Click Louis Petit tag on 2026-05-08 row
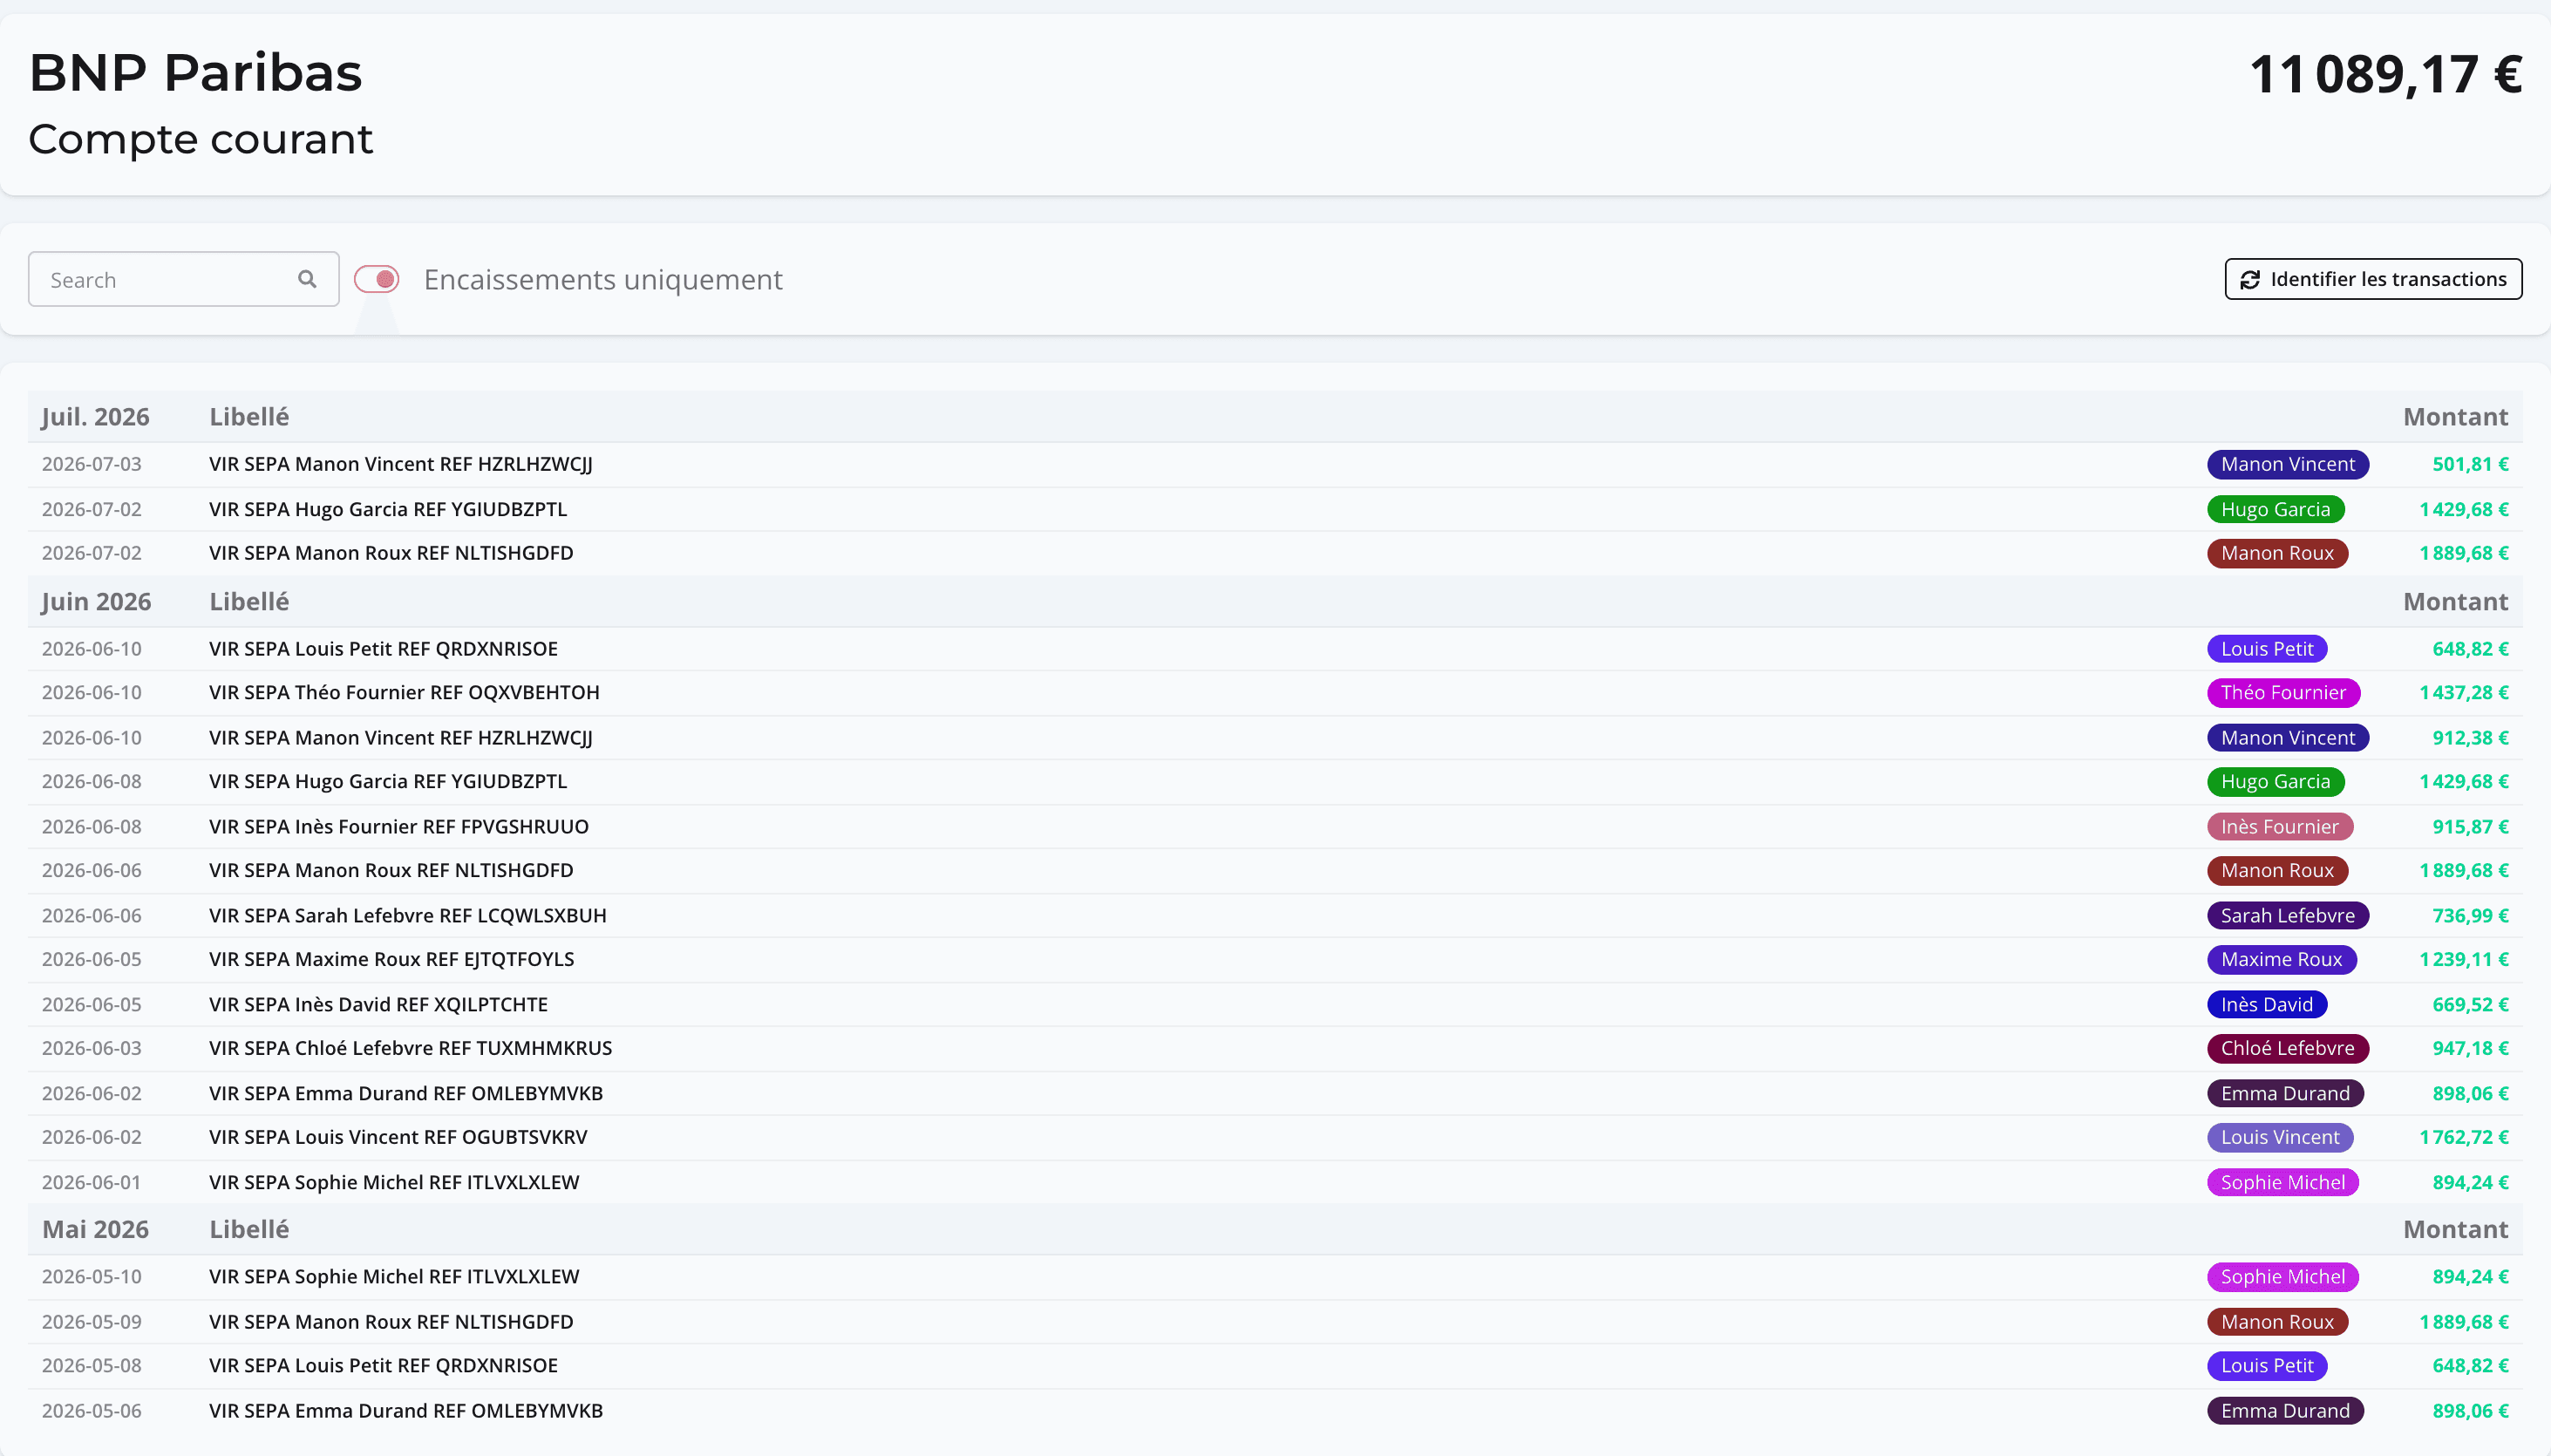The image size is (2551, 1456). 2266,1366
